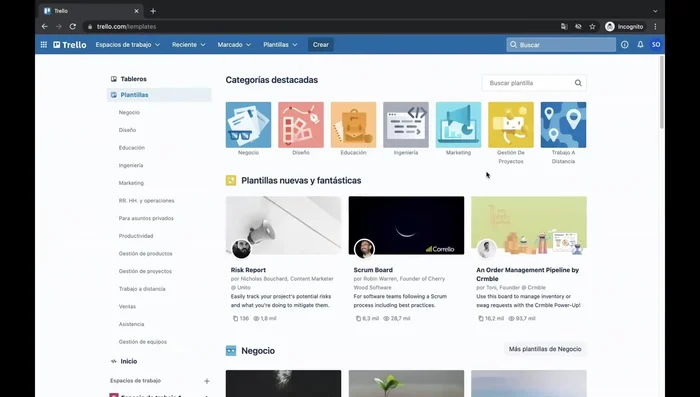This screenshot has width=700, height=397.
Task: Open the information icon in header
Action: pos(625,45)
